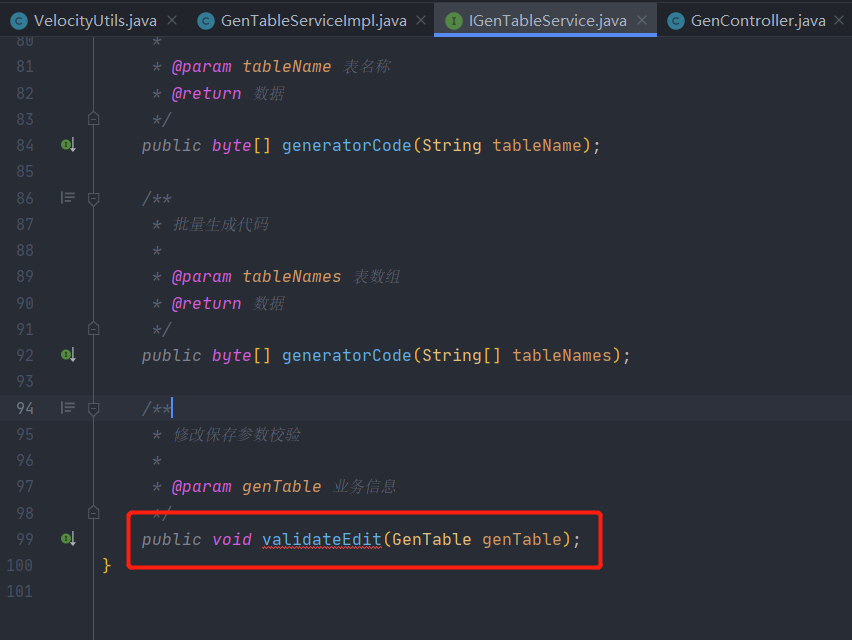Toggle rendered doc view at line 86
The width and height of the screenshot is (852, 640).
tap(68, 198)
